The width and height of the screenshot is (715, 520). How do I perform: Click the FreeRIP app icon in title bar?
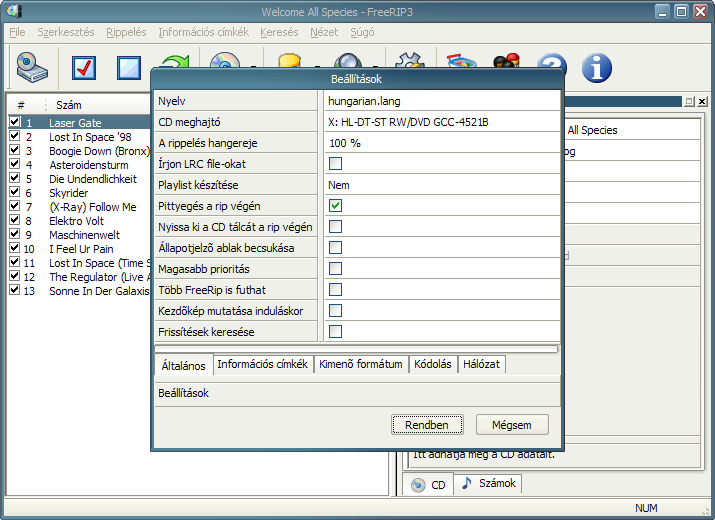click(x=14, y=11)
